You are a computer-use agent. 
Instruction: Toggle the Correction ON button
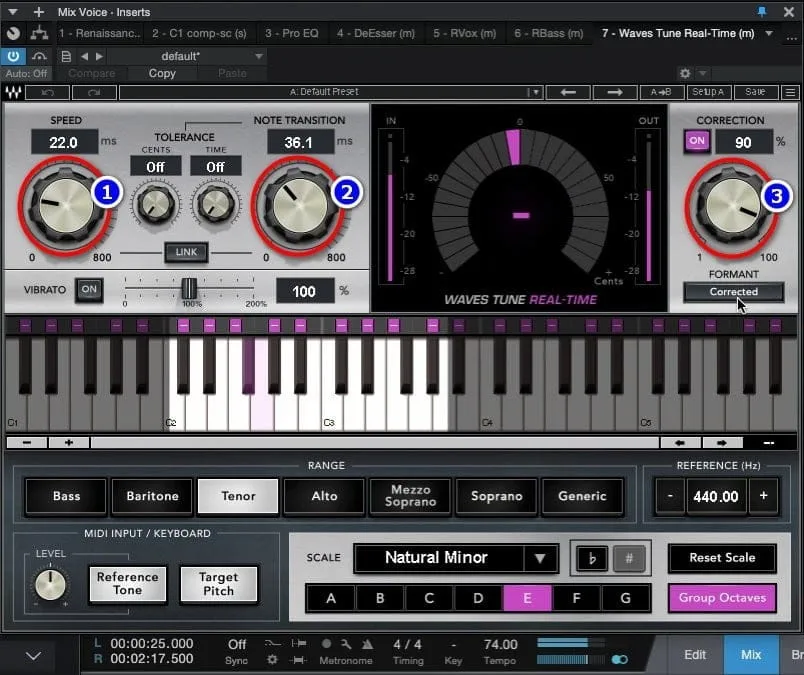click(697, 141)
